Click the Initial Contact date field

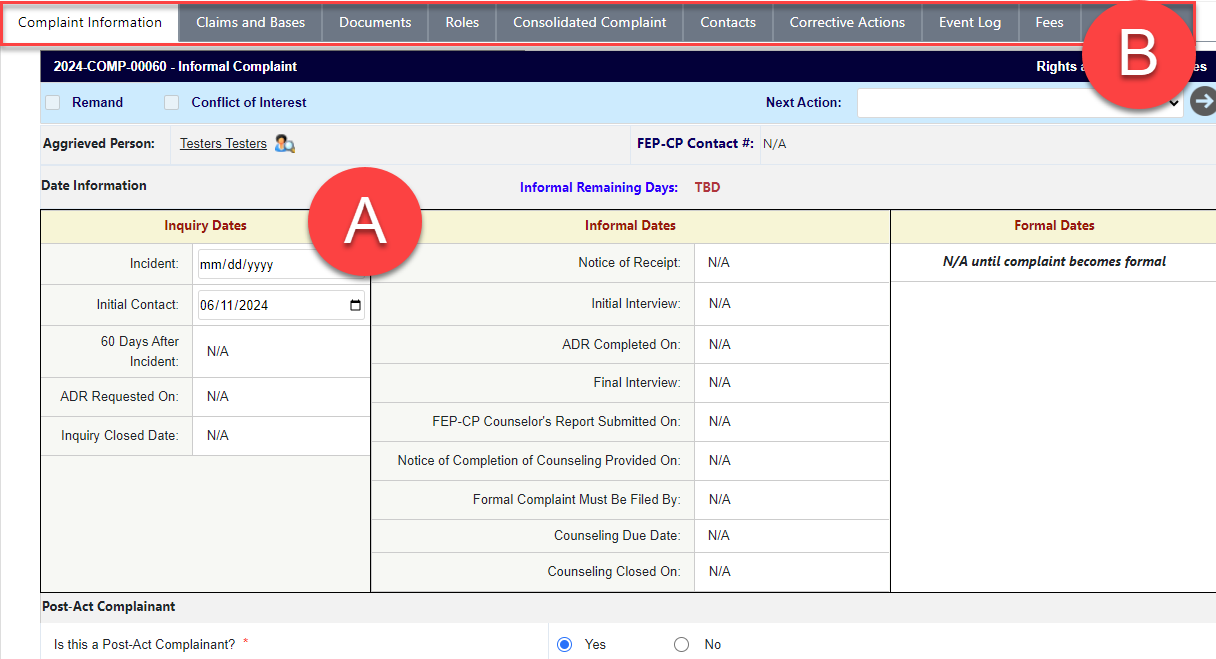281,305
